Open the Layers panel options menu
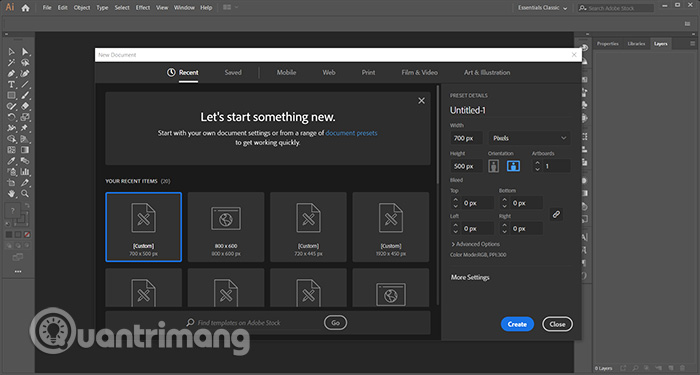Image resolution: width=700 pixels, height=375 pixels. coord(692,44)
